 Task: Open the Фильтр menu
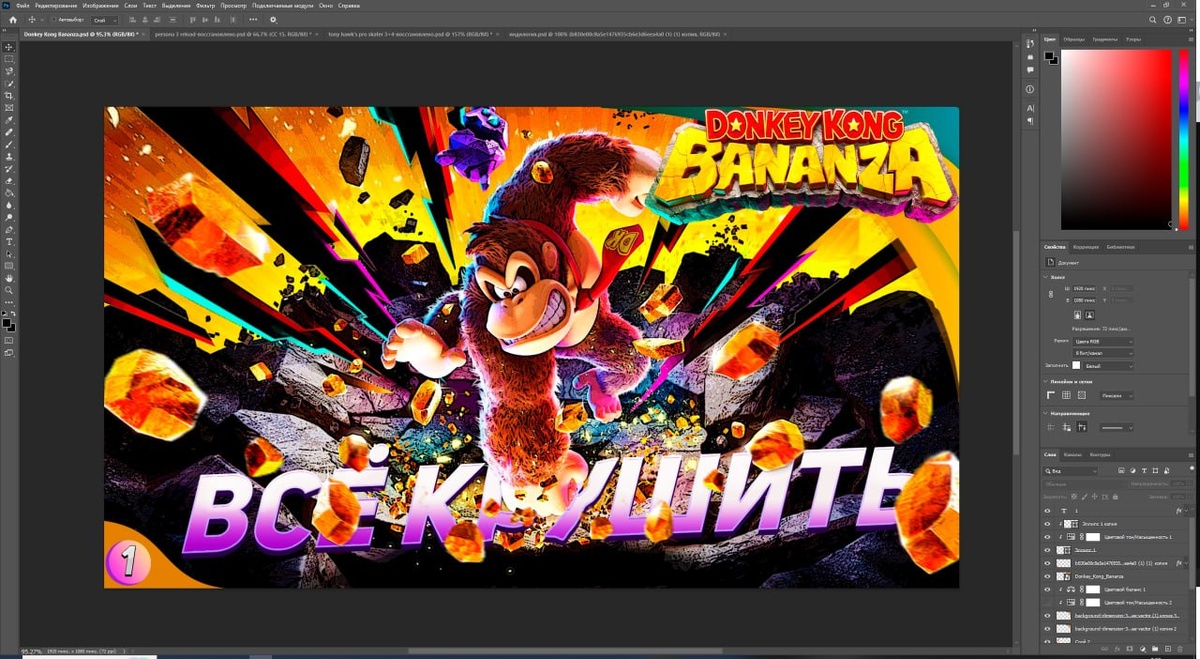coord(205,5)
